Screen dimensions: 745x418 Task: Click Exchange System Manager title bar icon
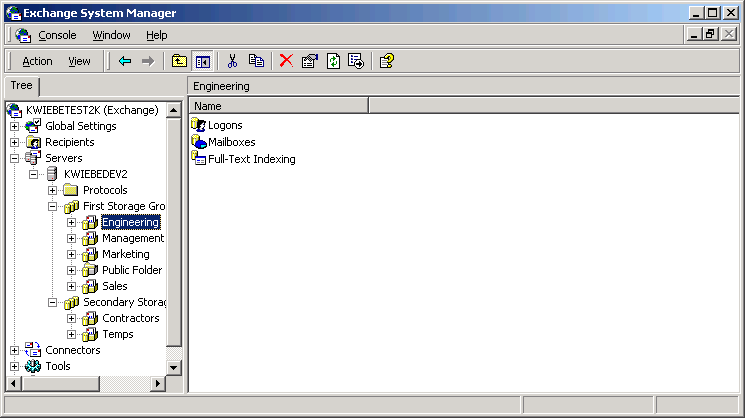(x=14, y=13)
